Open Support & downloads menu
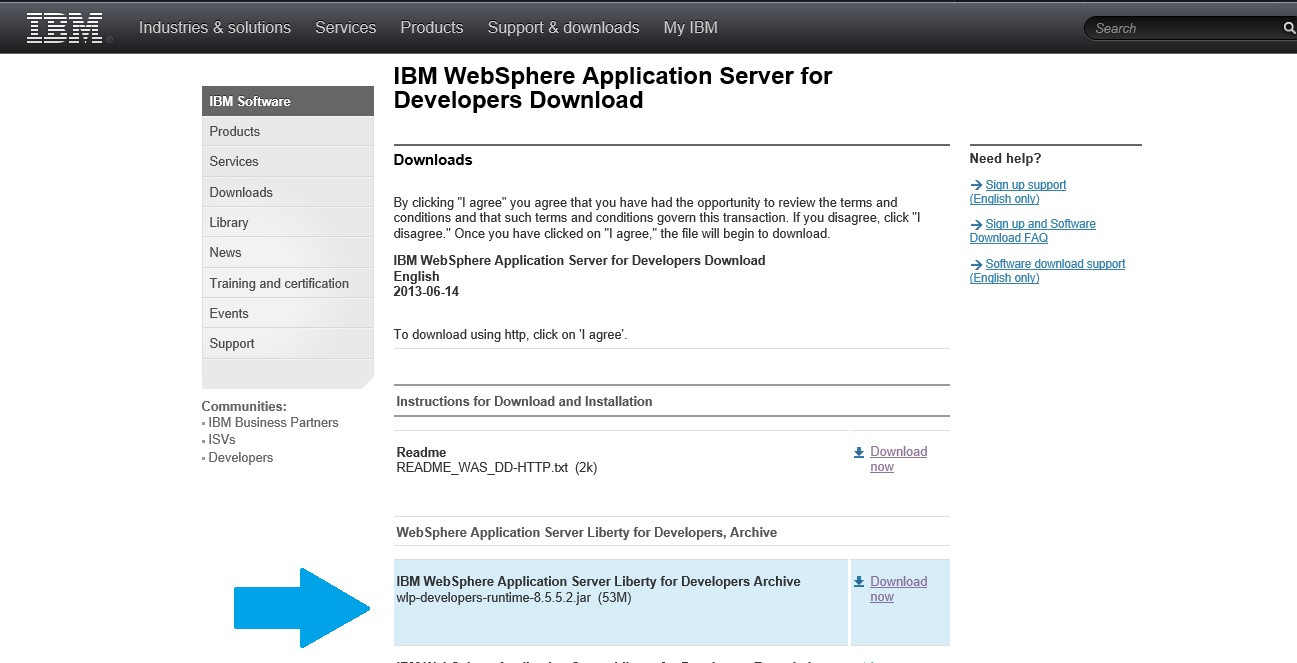 pyautogui.click(x=563, y=28)
